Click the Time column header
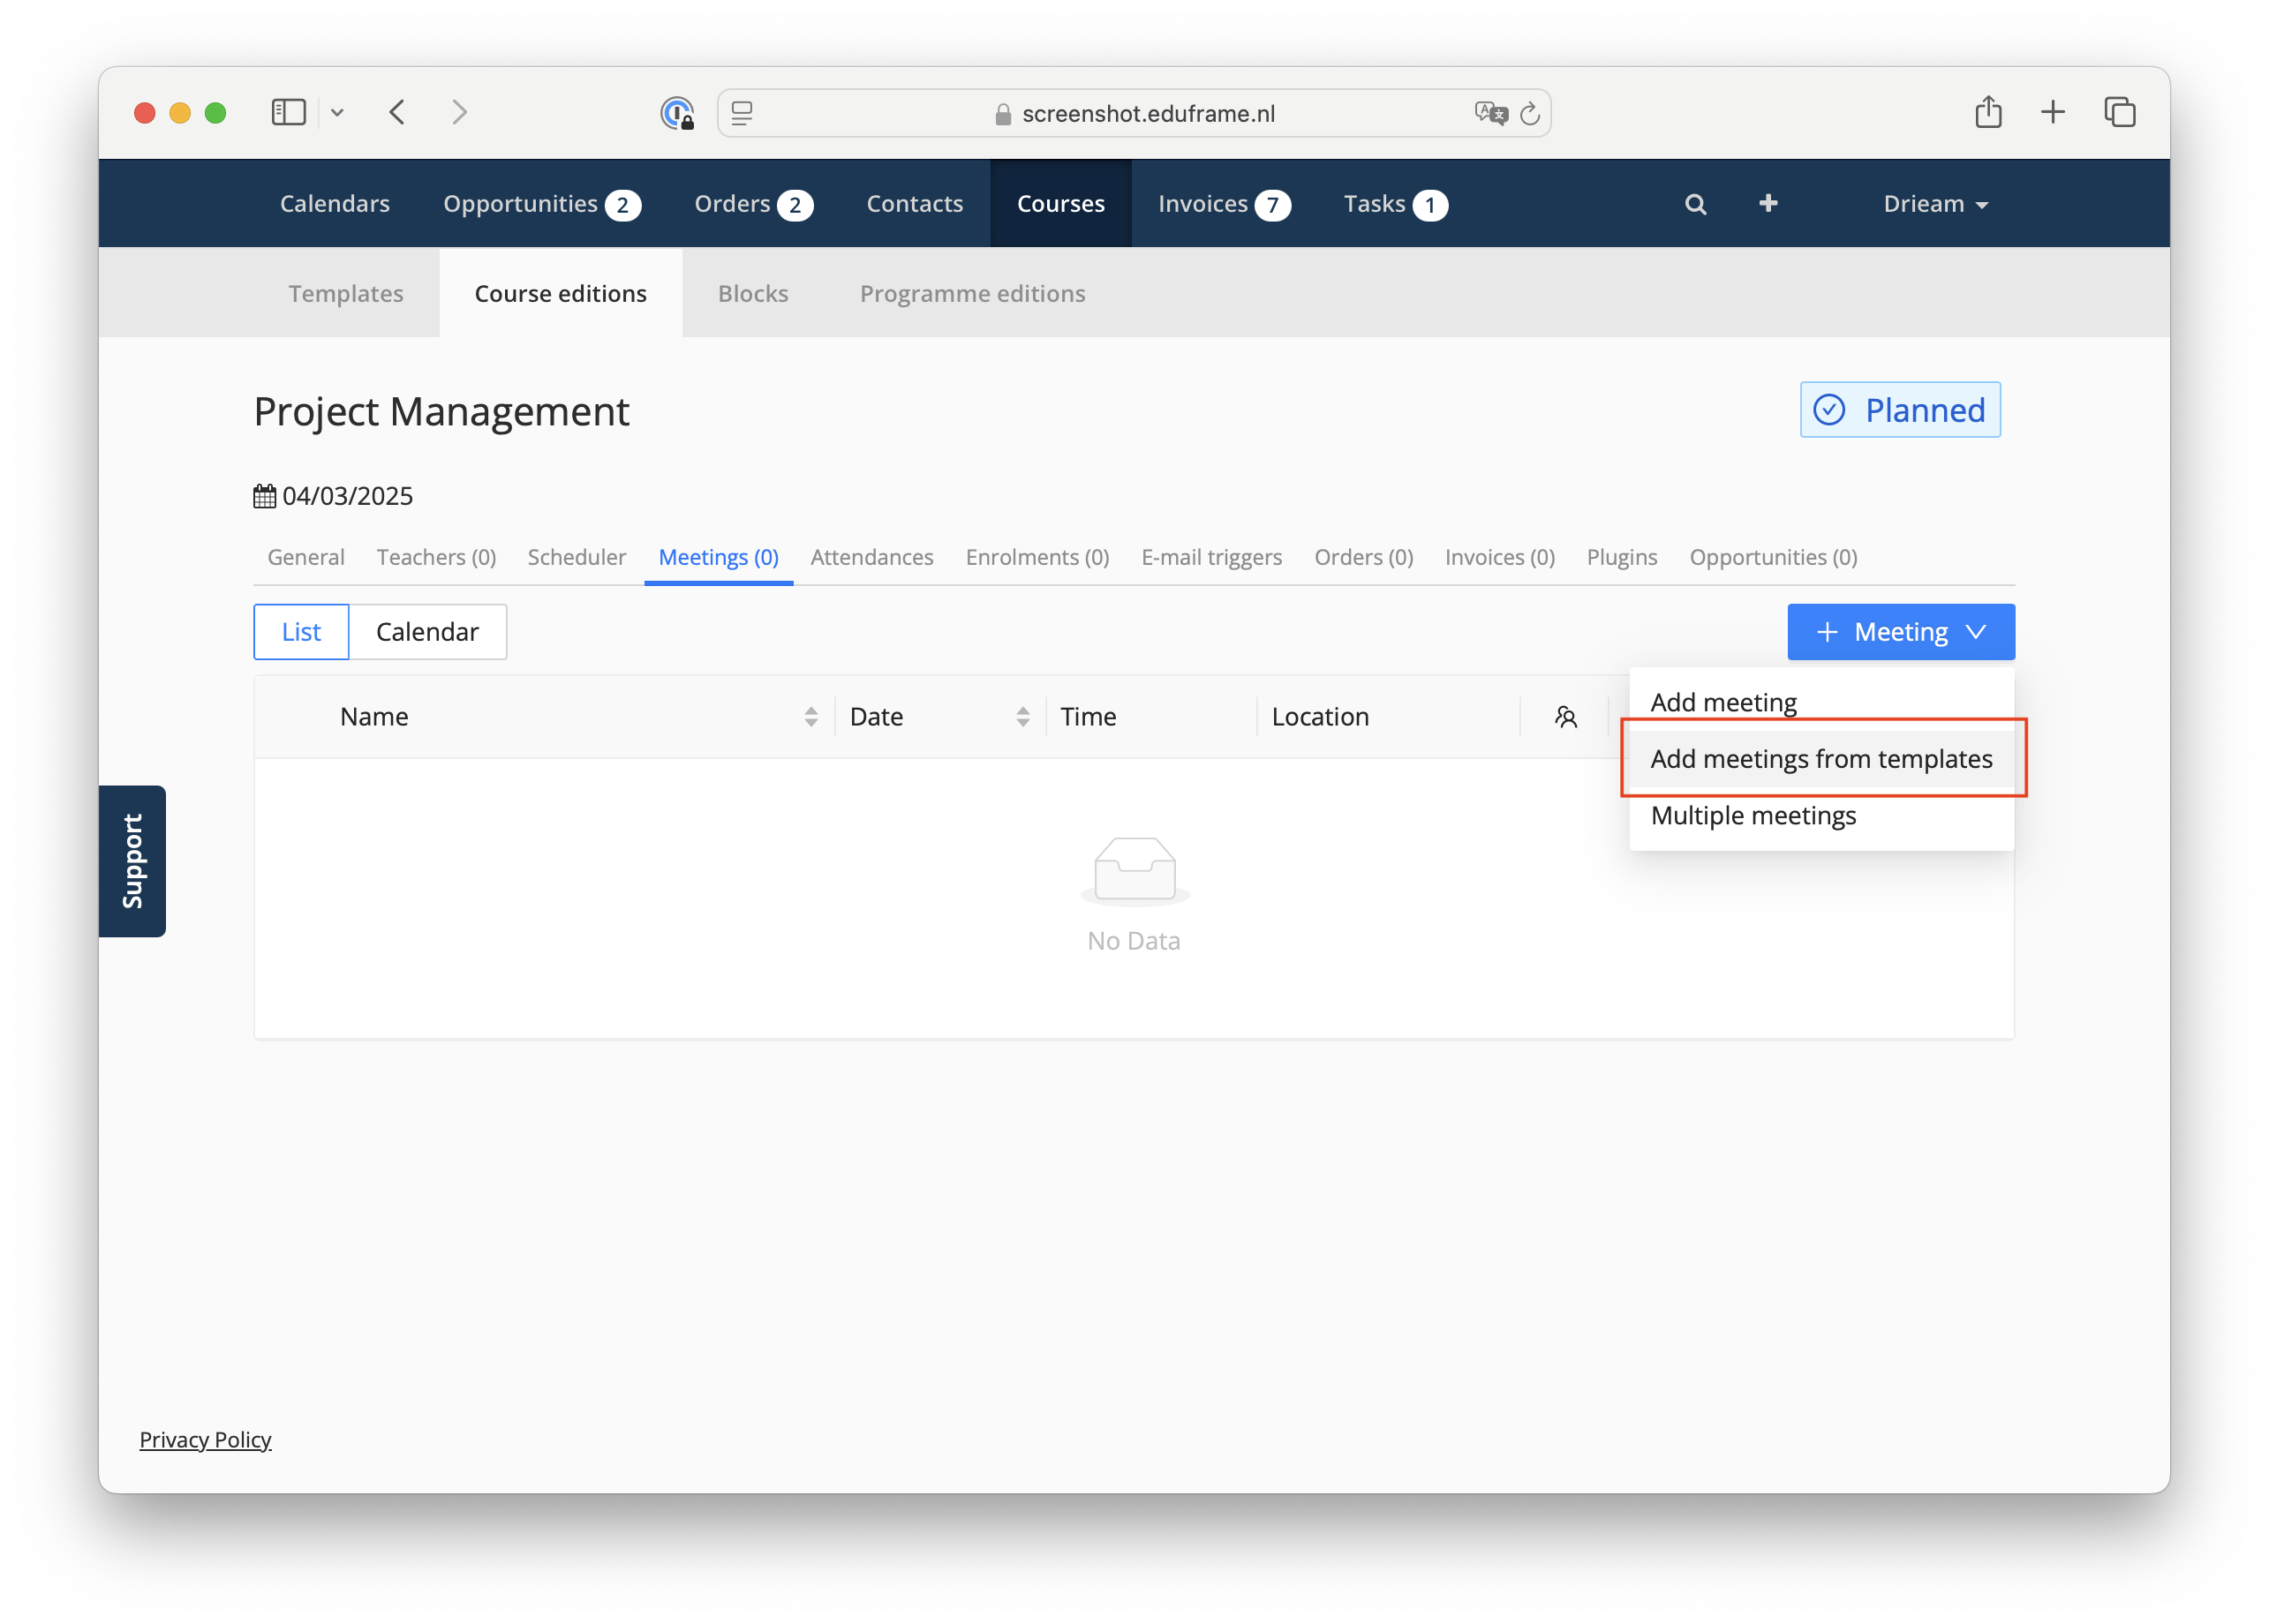The height and width of the screenshot is (1624, 2269). pos(1087,717)
